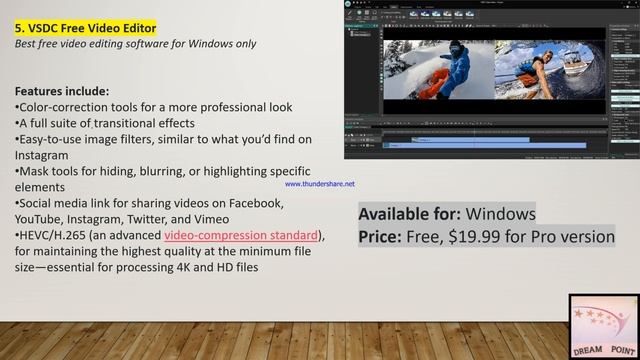The width and height of the screenshot is (640, 360).
Task: Click the snowboarder frame in VSDC preview
Action: click(x=439, y=69)
